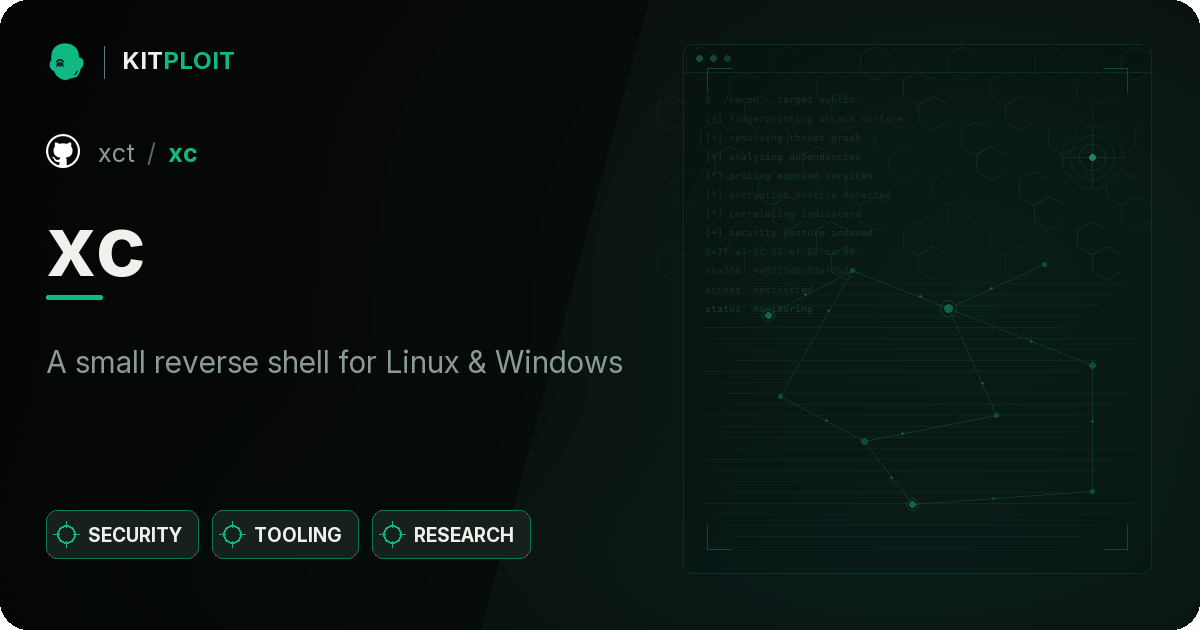1200x630 pixels.
Task: Open the green xc repository name
Action: (x=183, y=153)
